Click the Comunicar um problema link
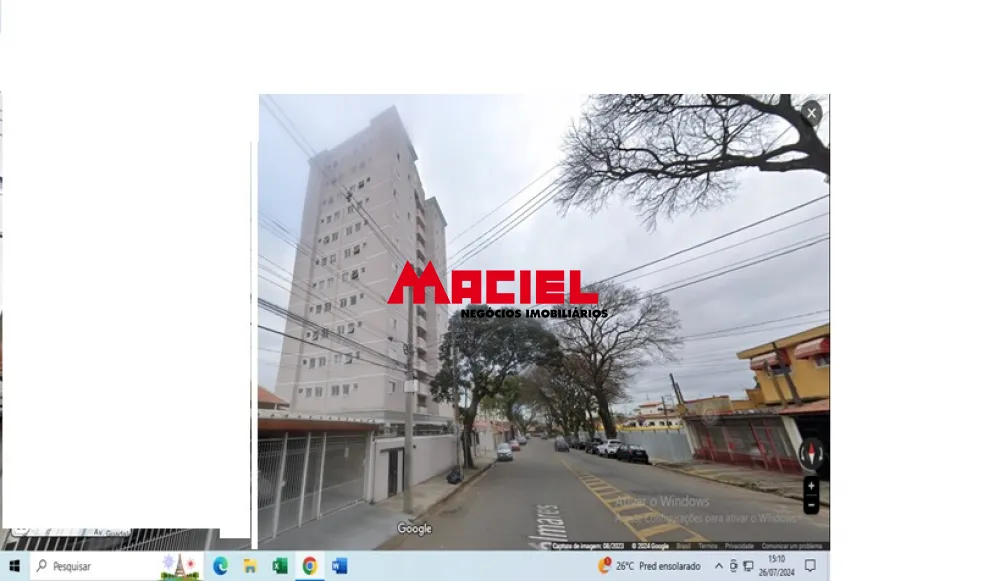 [x=790, y=547]
